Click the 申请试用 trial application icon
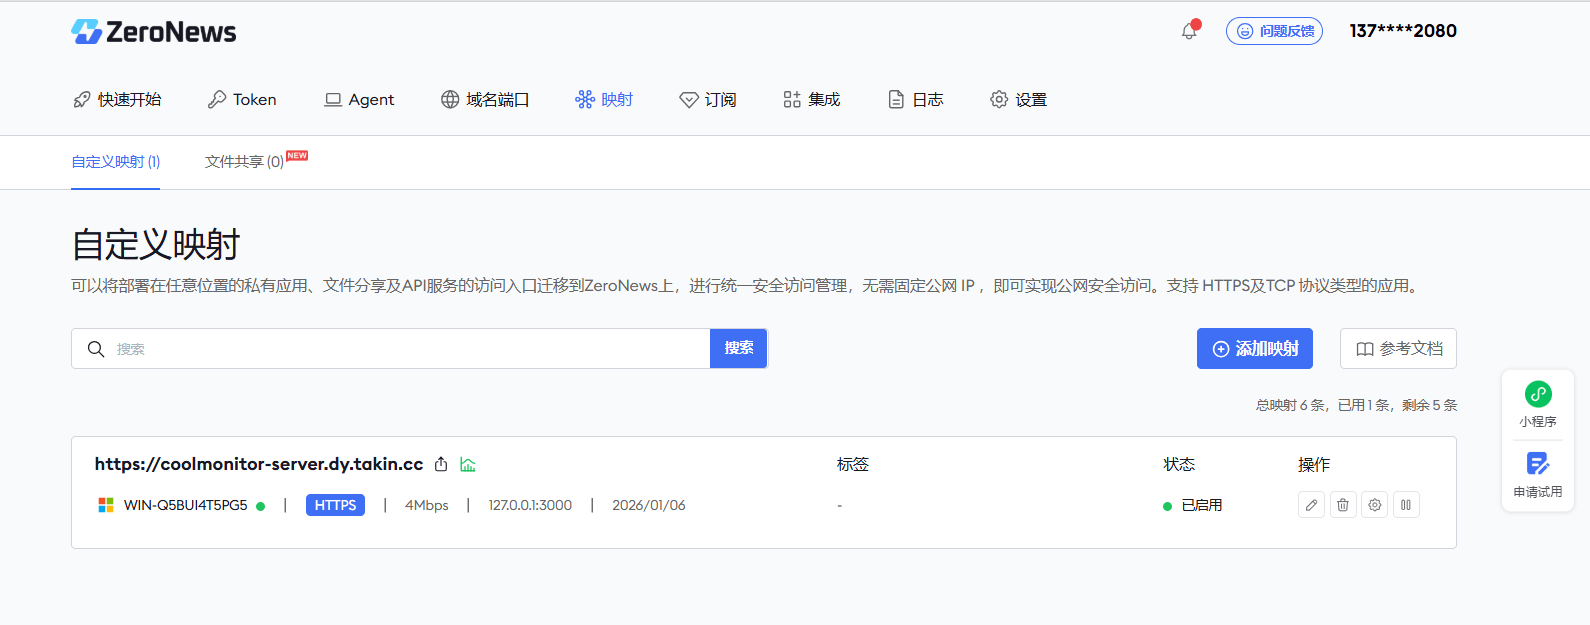 tap(1538, 464)
